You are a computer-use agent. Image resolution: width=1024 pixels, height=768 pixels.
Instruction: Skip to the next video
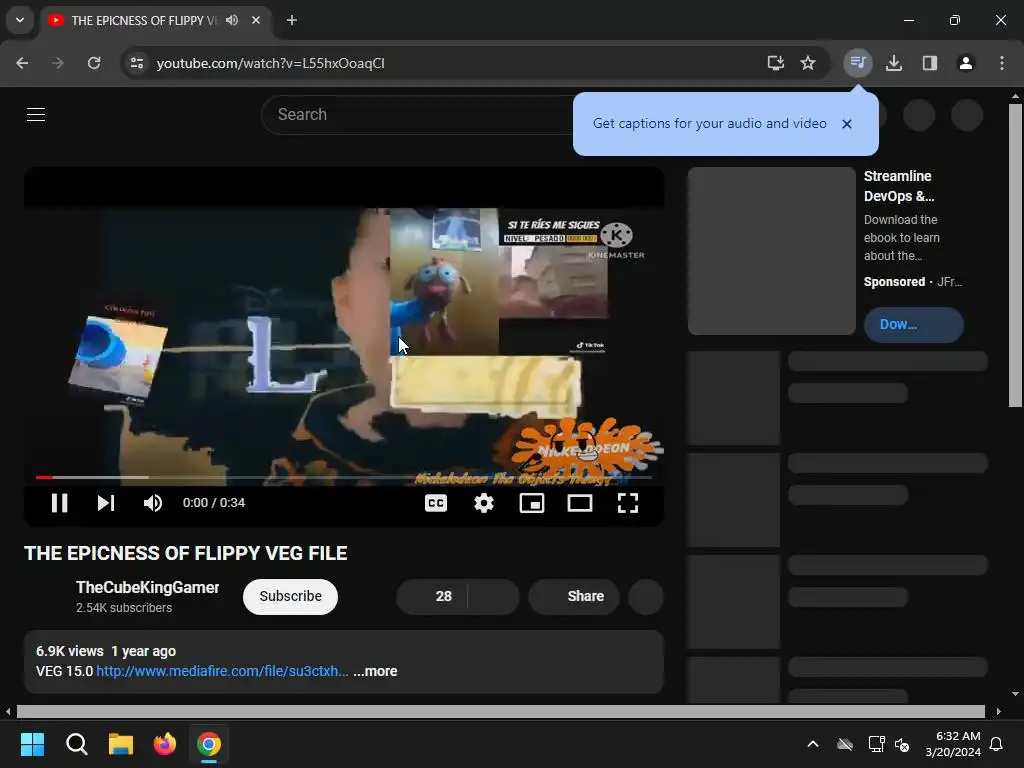click(106, 503)
